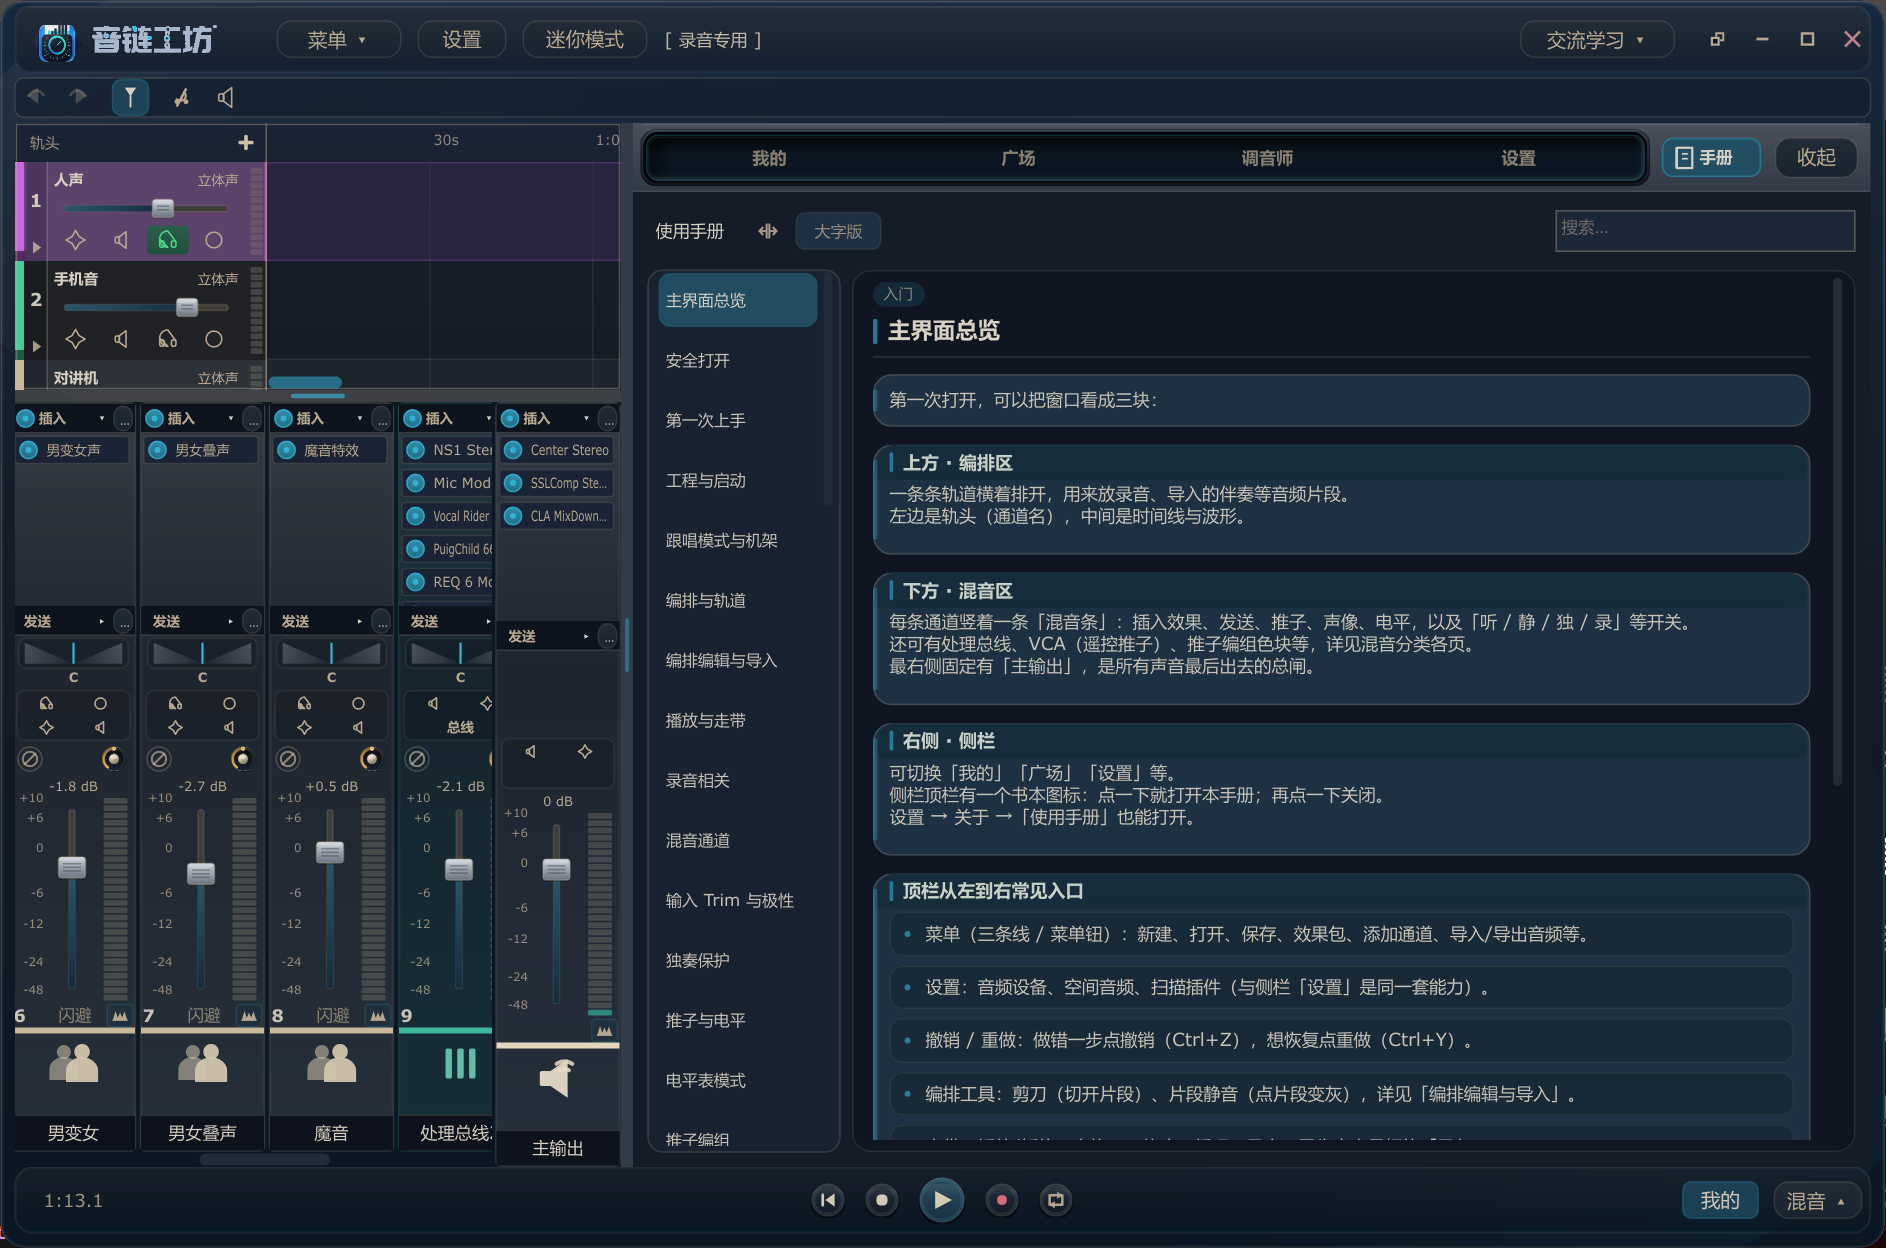Click the speaker icon in the top toolbar
Image resolution: width=1886 pixels, height=1248 pixels.
pyautogui.click(x=226, y=97)
